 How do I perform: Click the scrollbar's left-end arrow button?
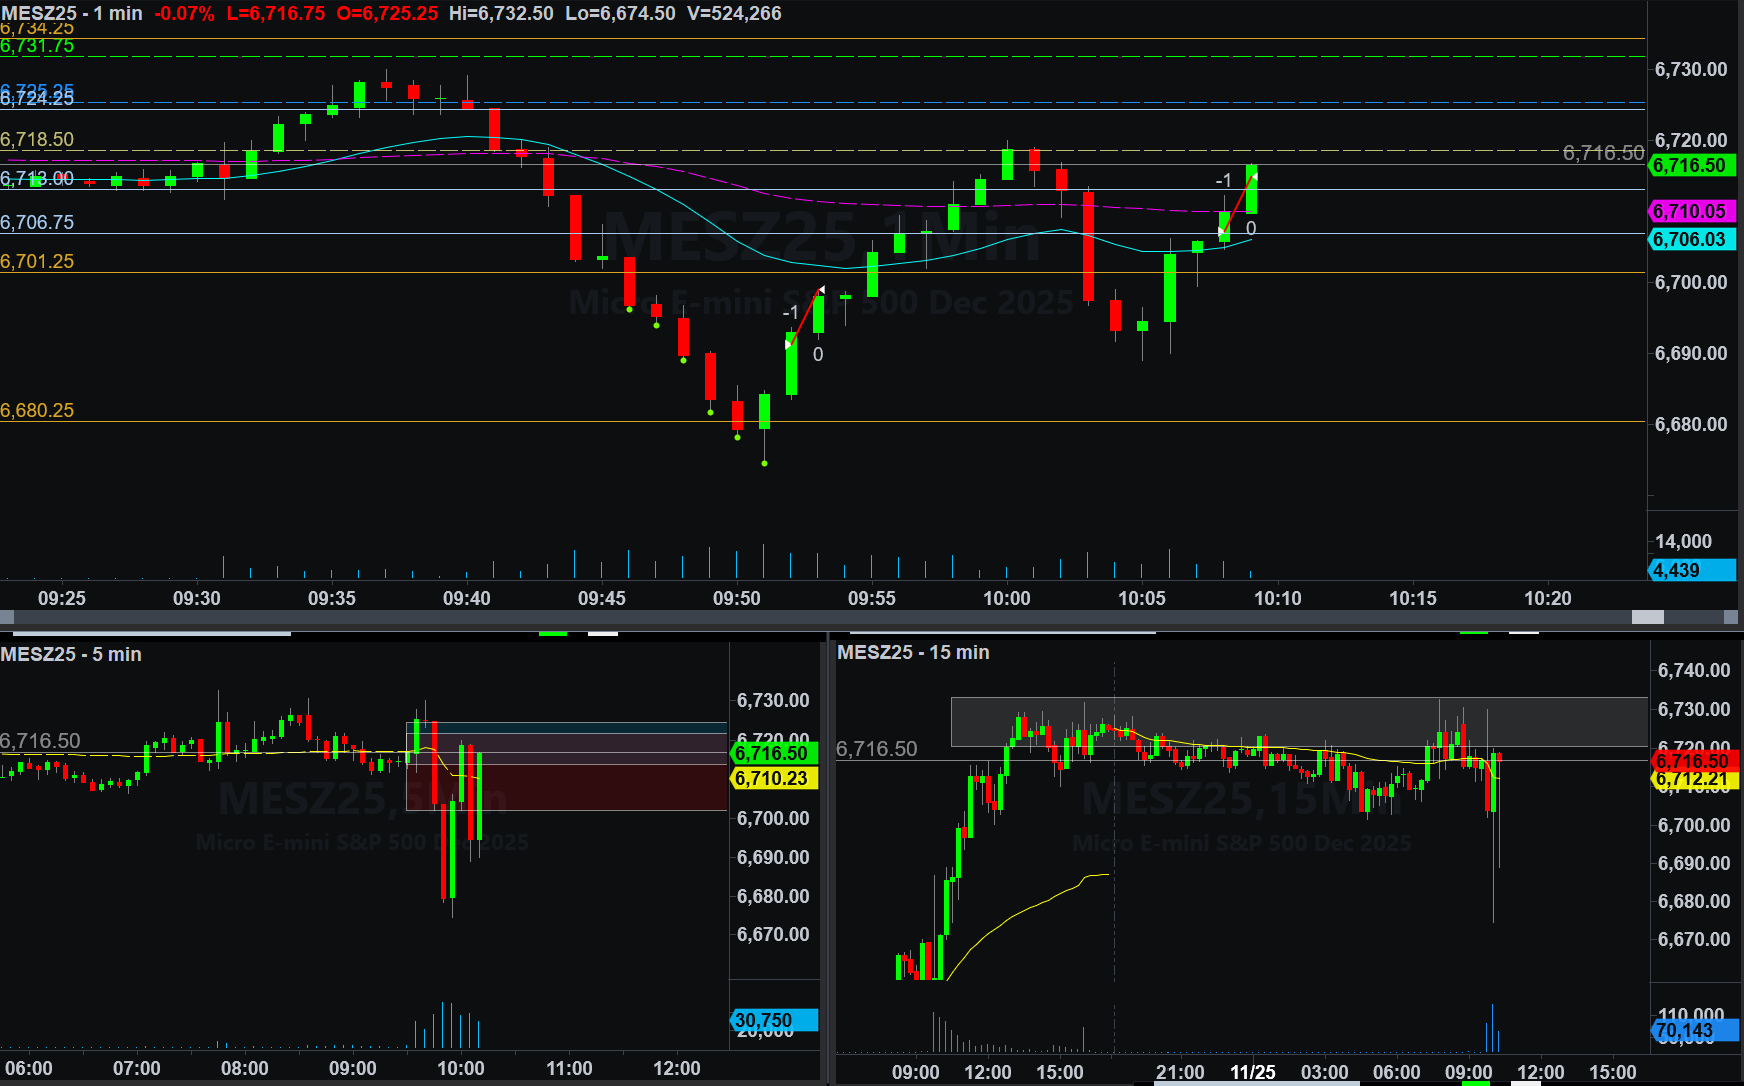(7, 617)
